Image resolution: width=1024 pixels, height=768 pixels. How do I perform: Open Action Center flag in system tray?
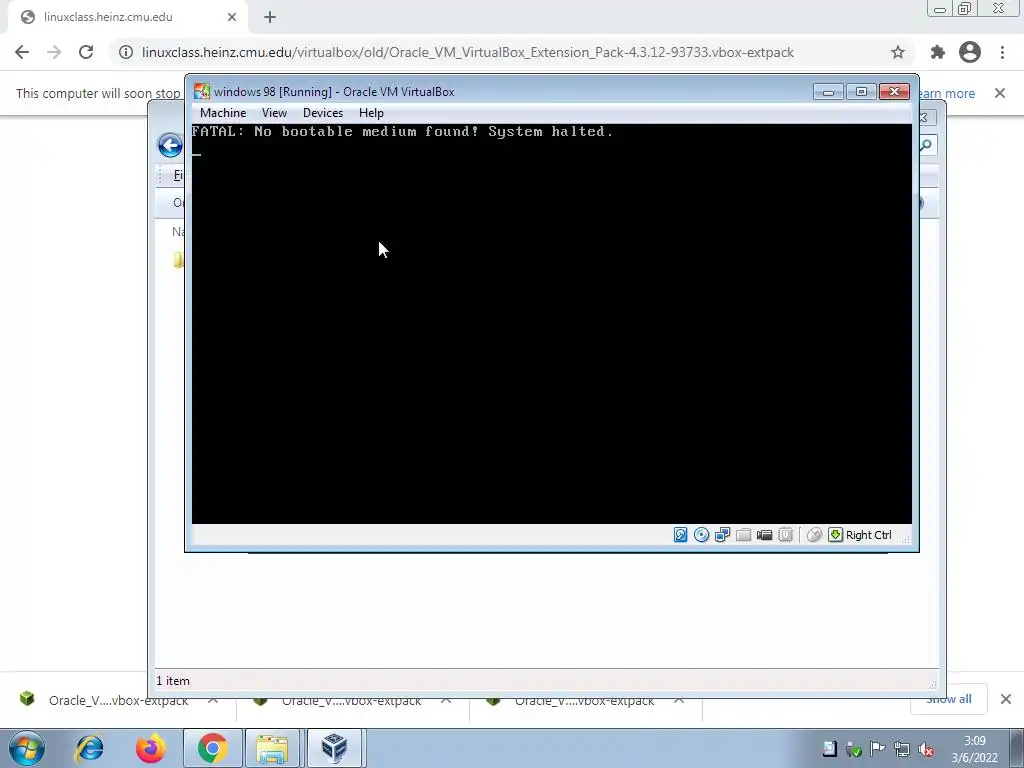tap(878, 750)
